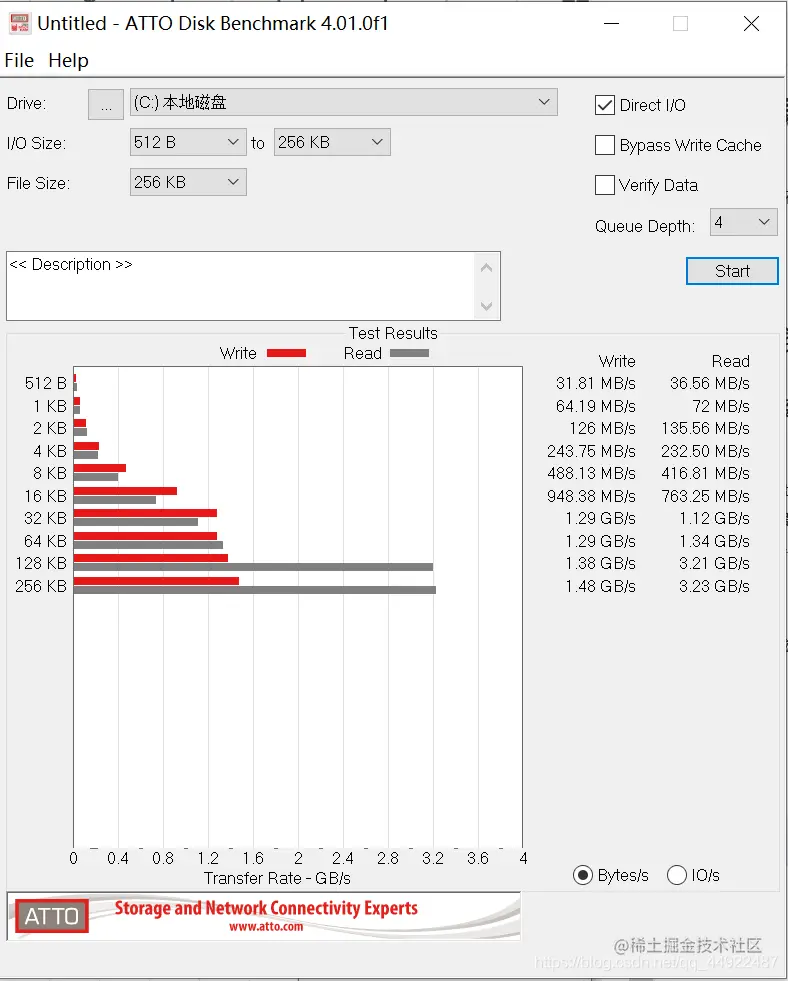Open the Queue Depth dropdown
The width and height of the screenshot is (788, 981).
pos(744,222)
